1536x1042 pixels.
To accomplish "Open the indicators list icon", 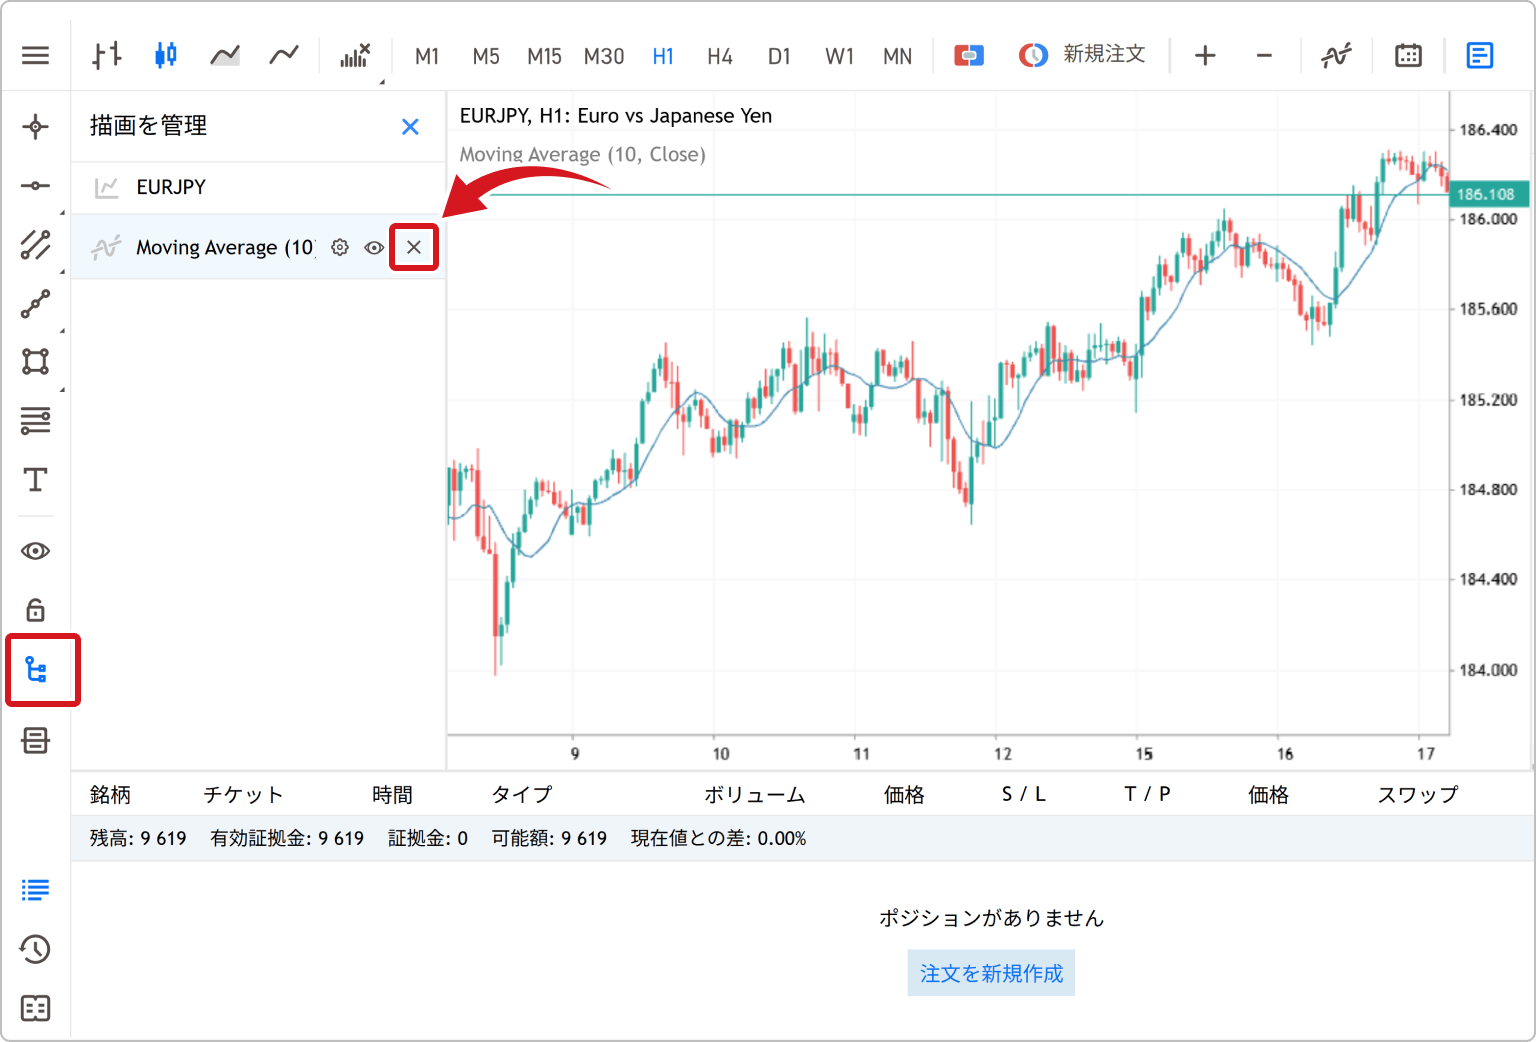I will click(355, 55).
